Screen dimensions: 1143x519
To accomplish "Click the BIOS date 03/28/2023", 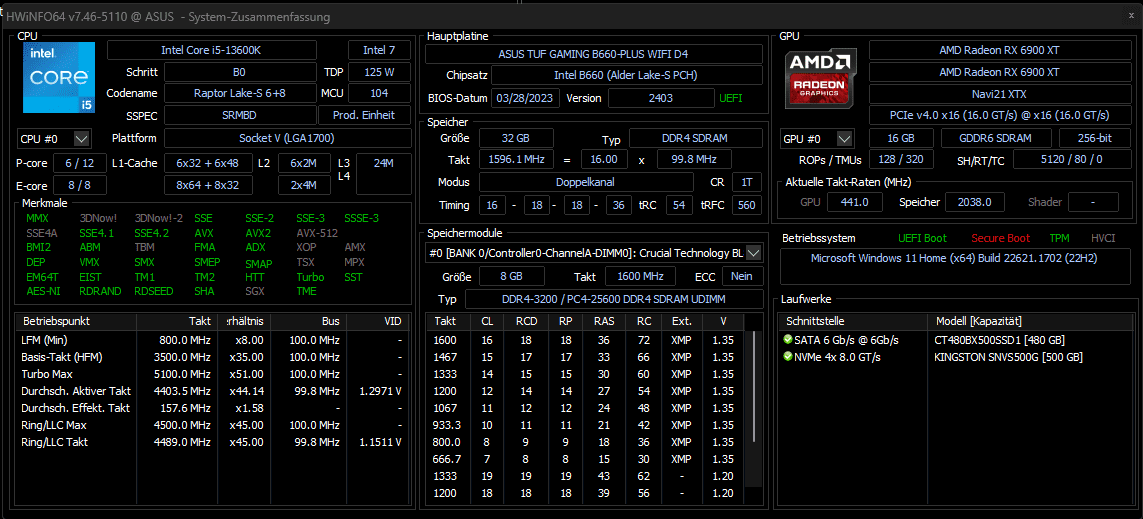I will (526, 98).
